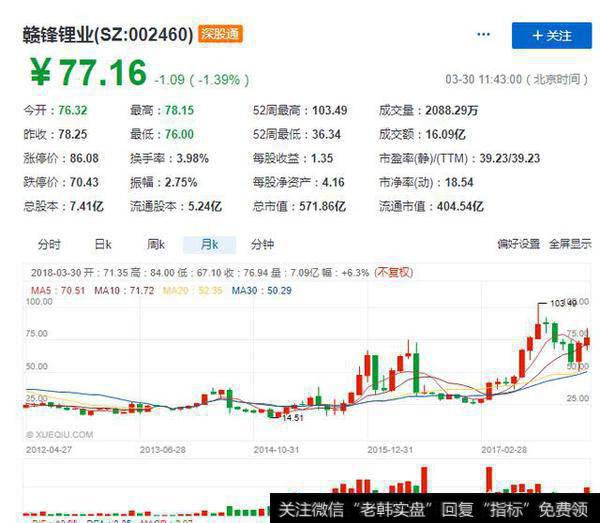Click the 市盈率 value 39.23/39.23
This screenshot has width=600, height=523.
pos(510,158)
